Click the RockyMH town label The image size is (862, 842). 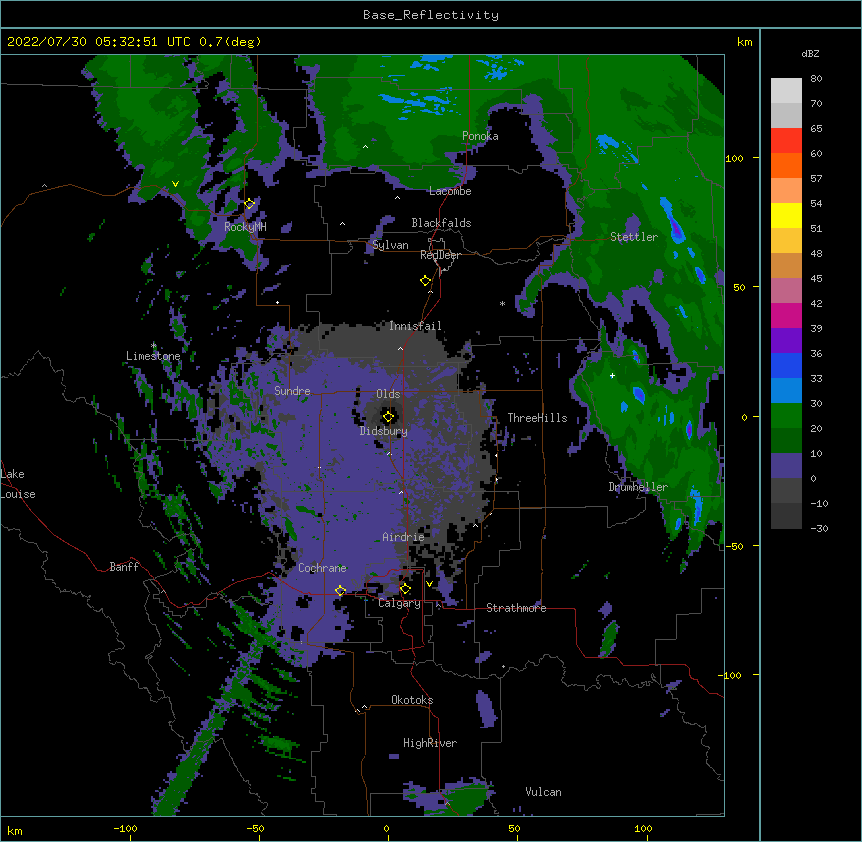245,227
